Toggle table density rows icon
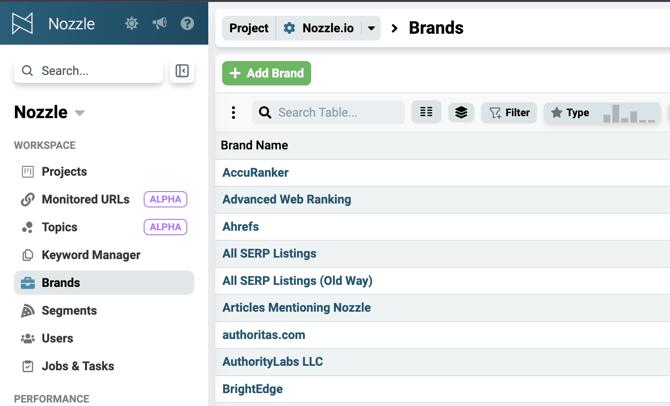 click(426, 112)
